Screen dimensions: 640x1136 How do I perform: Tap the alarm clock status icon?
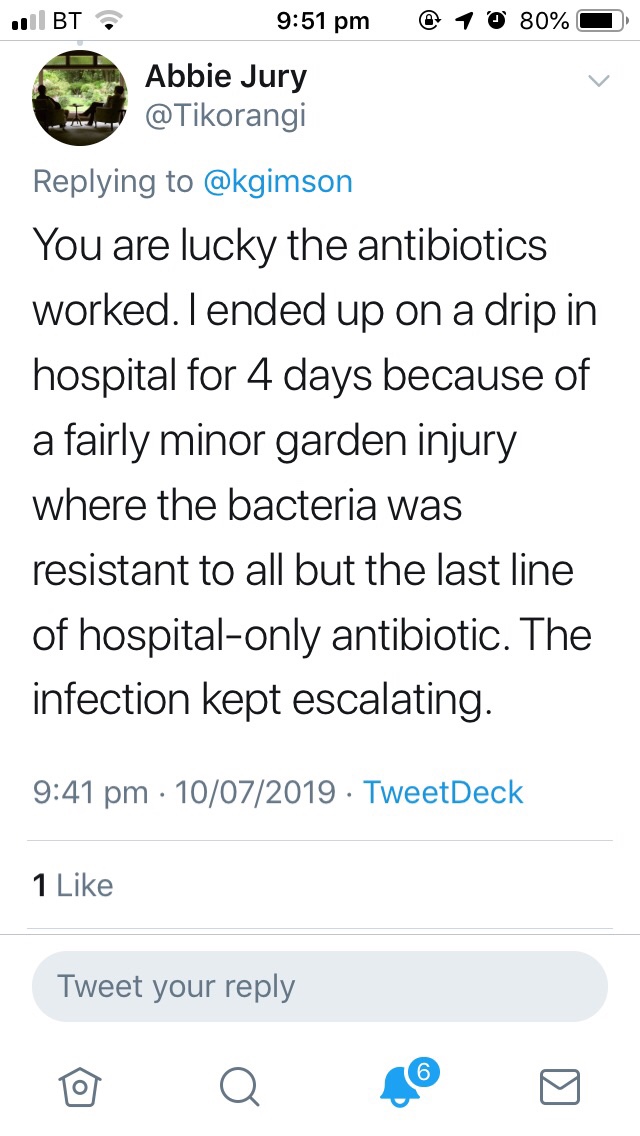click(x=496, y=21)
